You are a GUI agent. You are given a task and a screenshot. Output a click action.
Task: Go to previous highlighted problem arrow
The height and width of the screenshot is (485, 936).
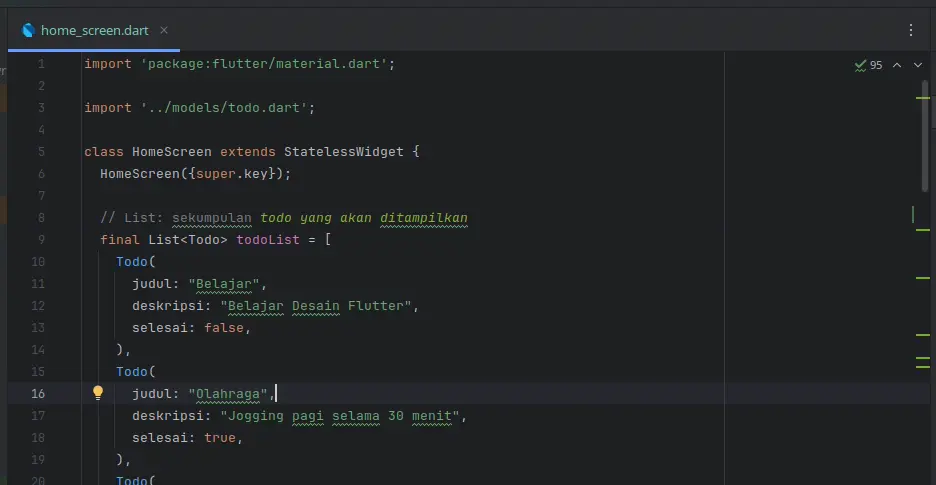click(x=897, y=65)
